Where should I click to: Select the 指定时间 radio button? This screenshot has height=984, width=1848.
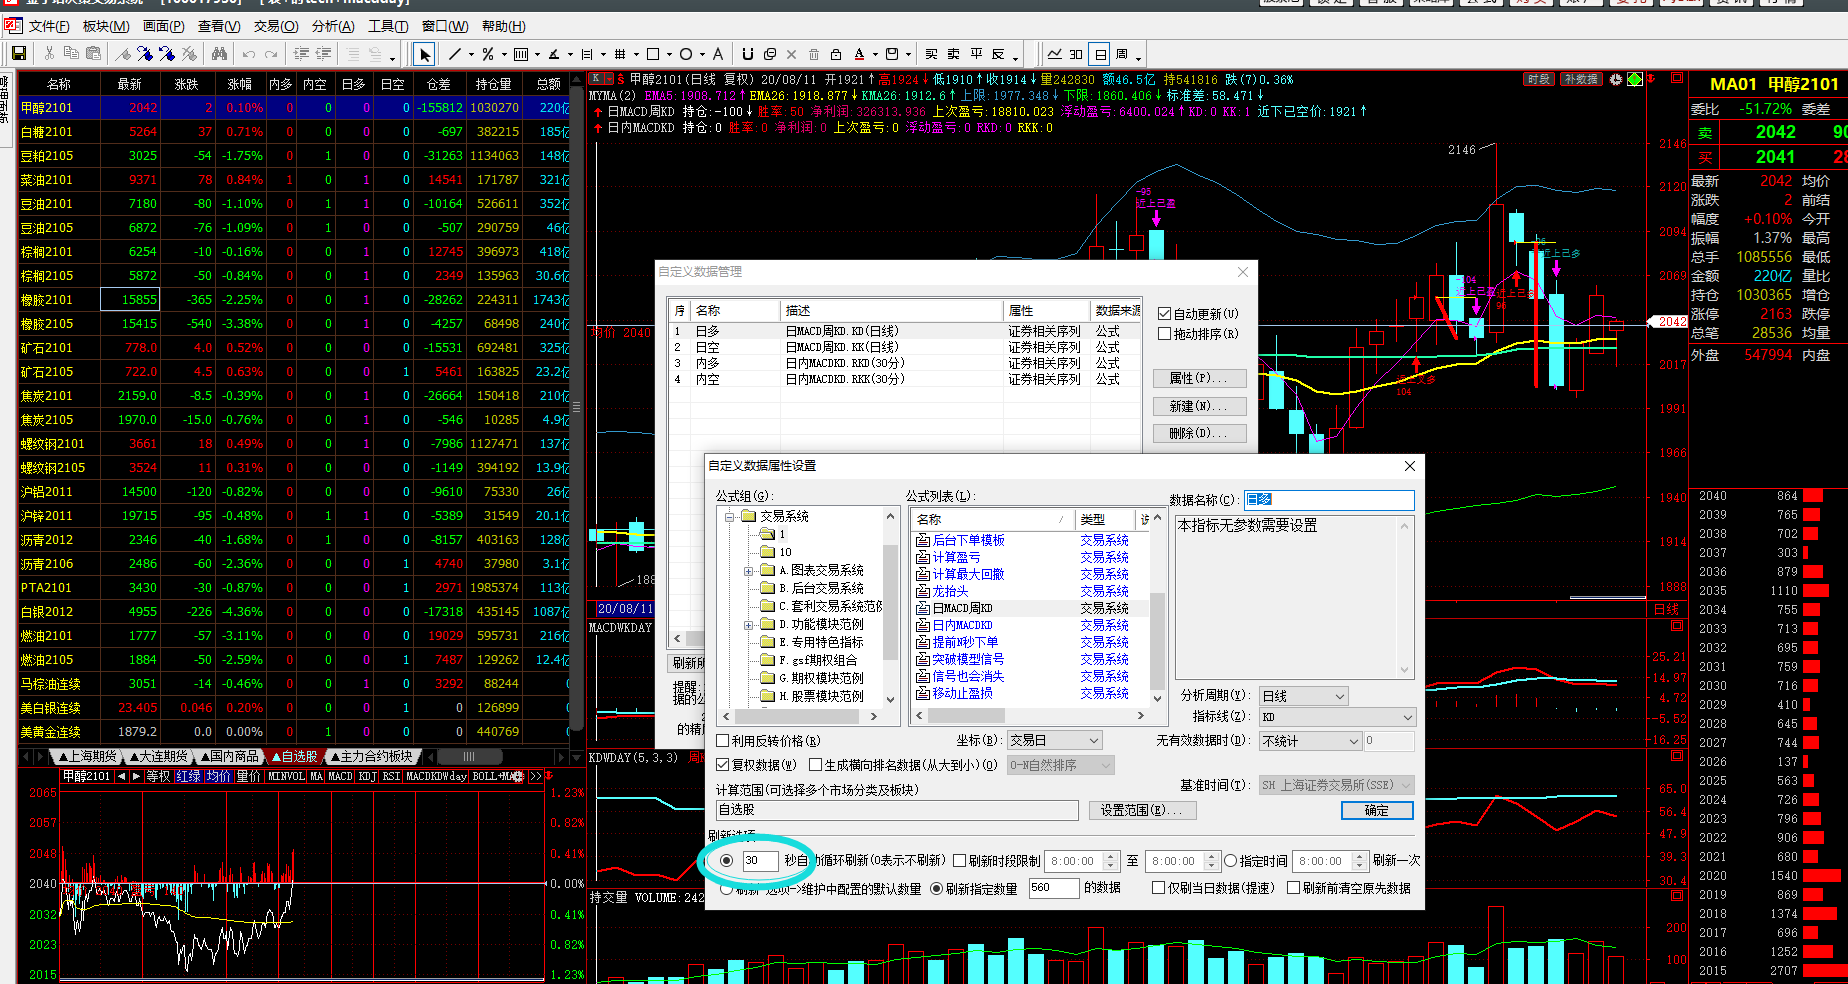1231,861
